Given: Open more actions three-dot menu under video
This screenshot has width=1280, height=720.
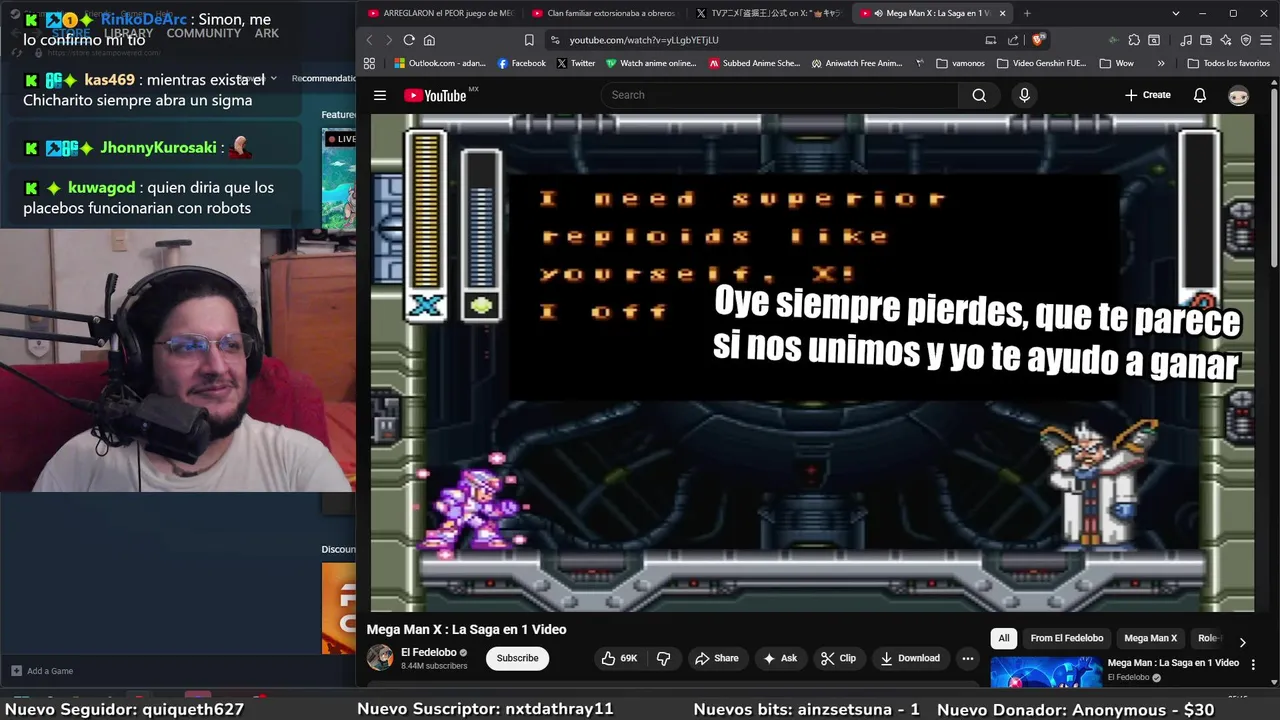Looking at the screenshot, I should tap(967, 658).
